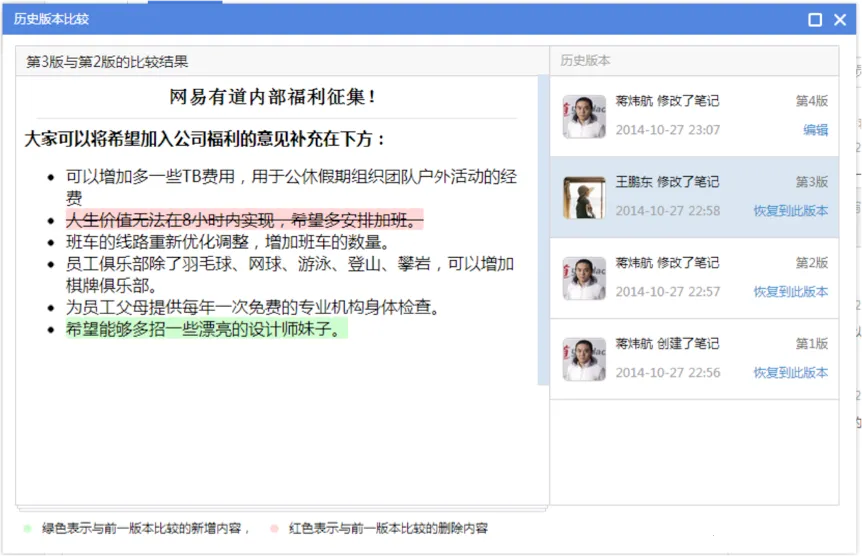Click the 第4版 version label
862x556 pixels.
[x=812, y=101]
